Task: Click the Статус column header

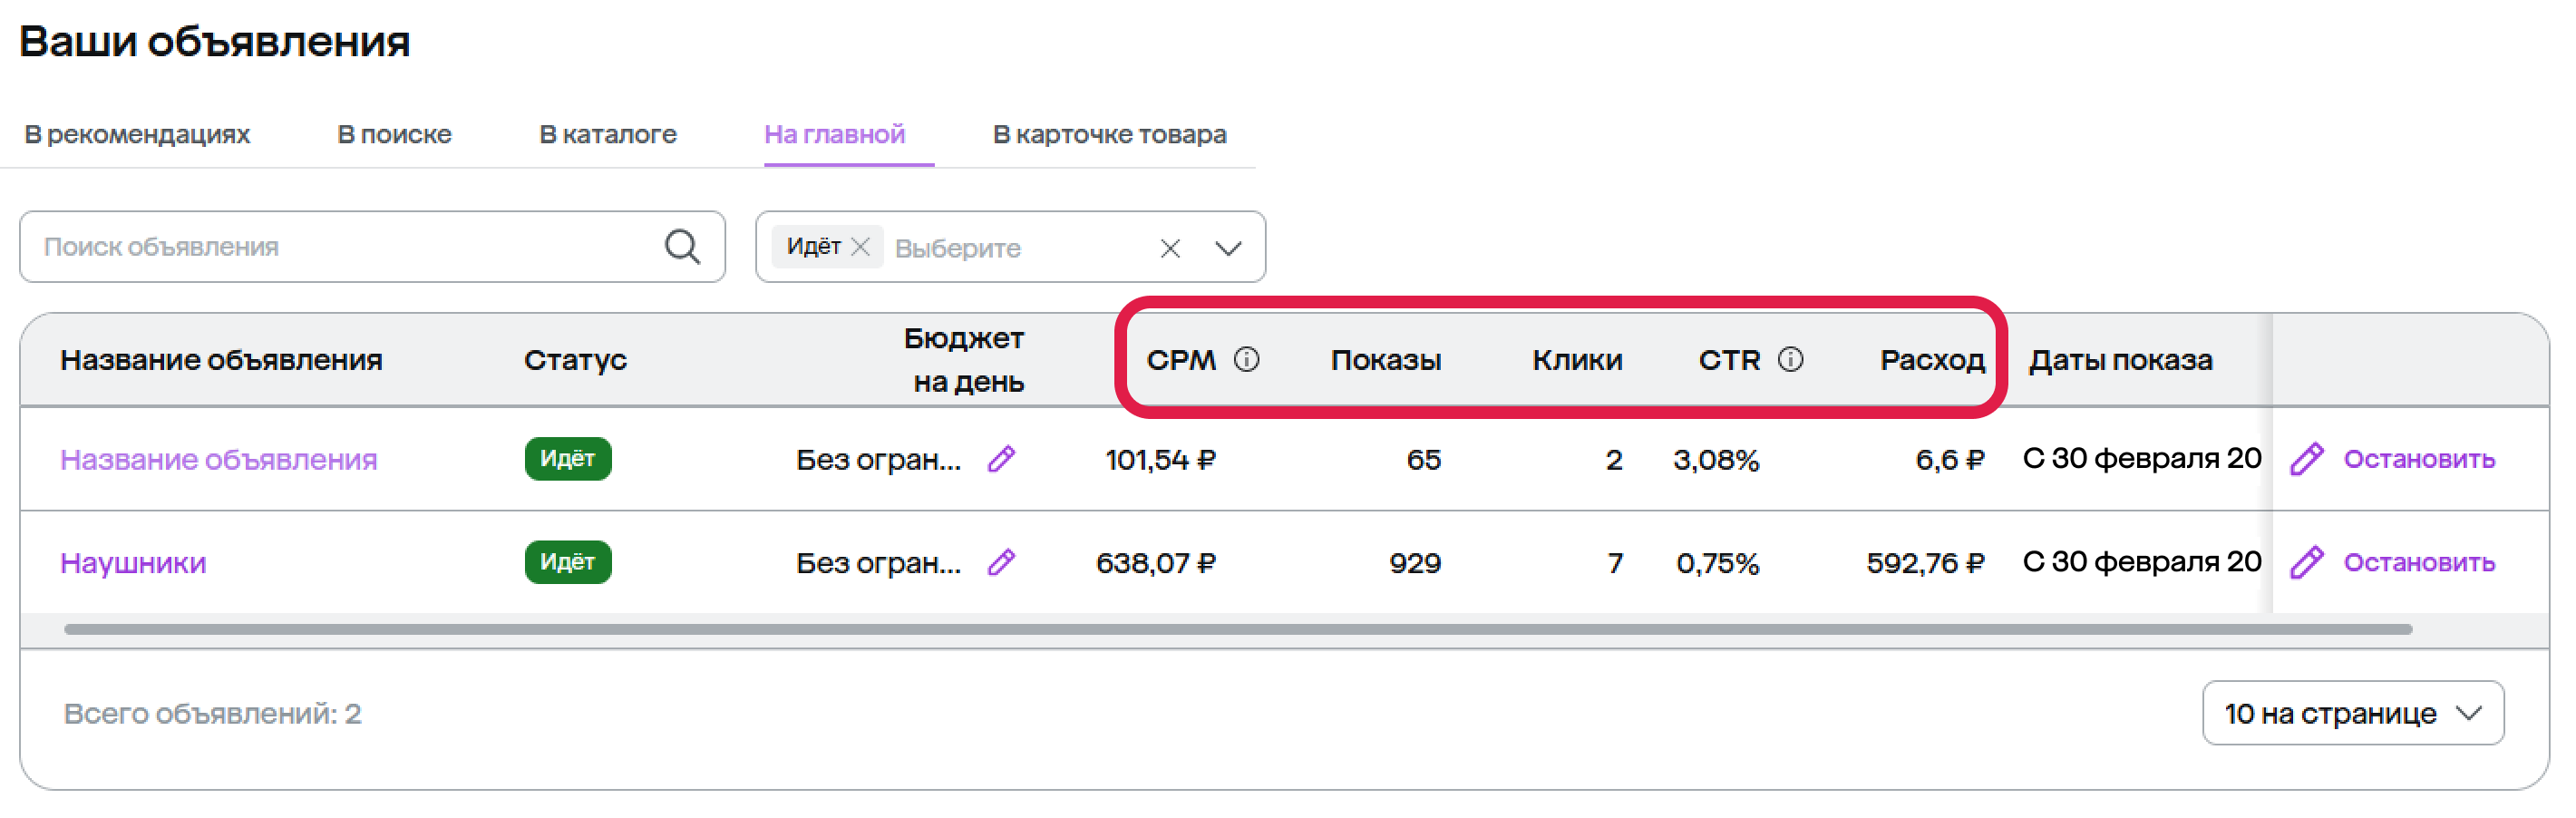Action: tap(575, 360)
